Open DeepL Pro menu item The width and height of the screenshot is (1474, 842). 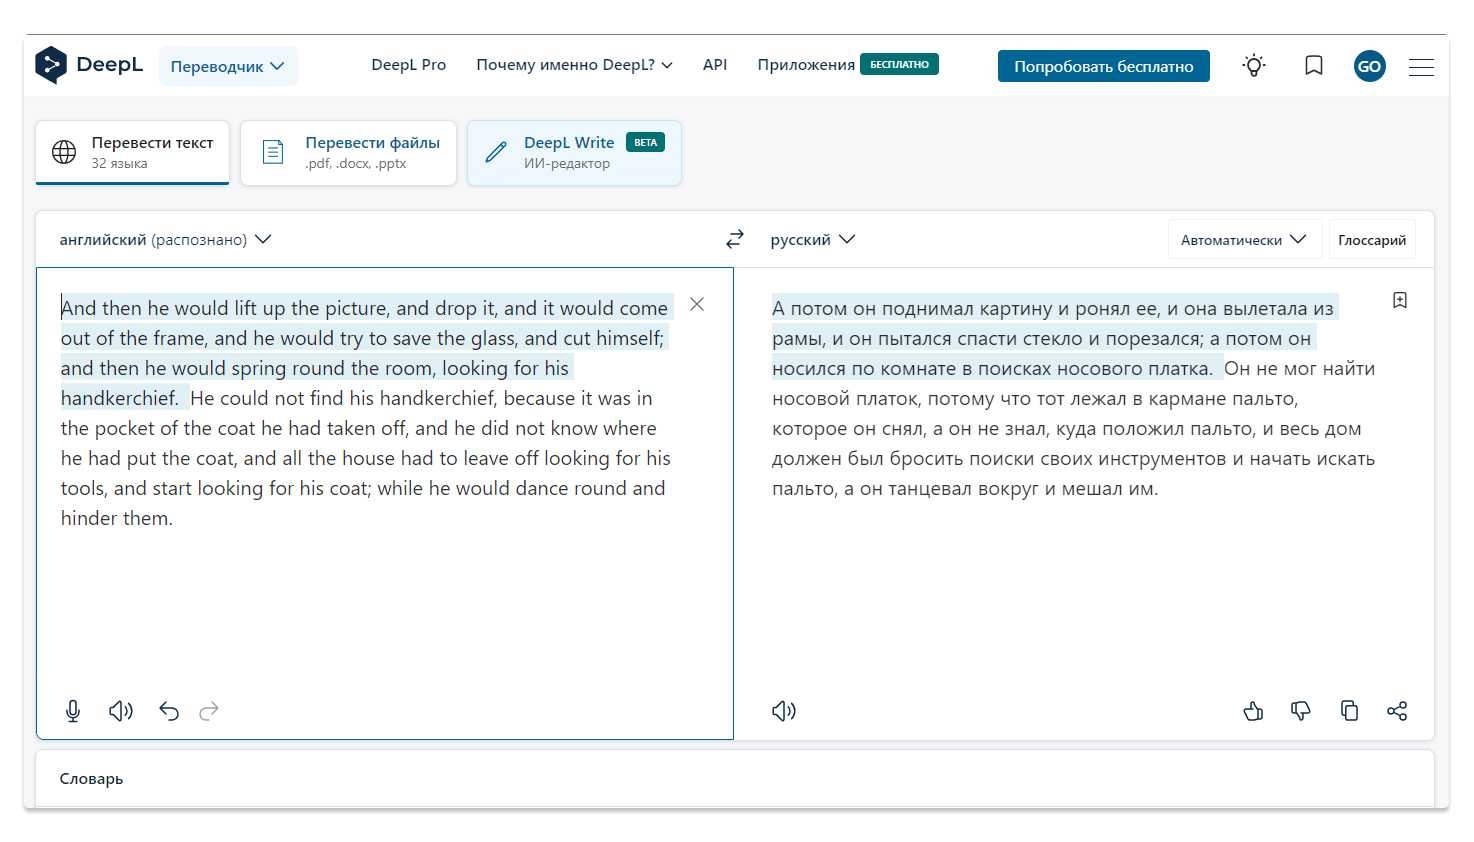coord(409,65)
